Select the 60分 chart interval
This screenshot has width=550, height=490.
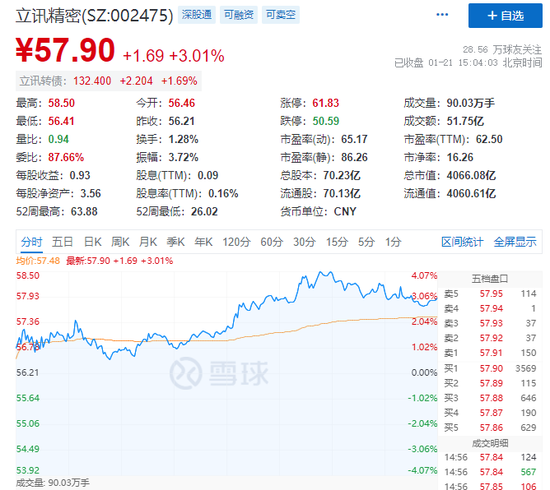tap(271, 242)
